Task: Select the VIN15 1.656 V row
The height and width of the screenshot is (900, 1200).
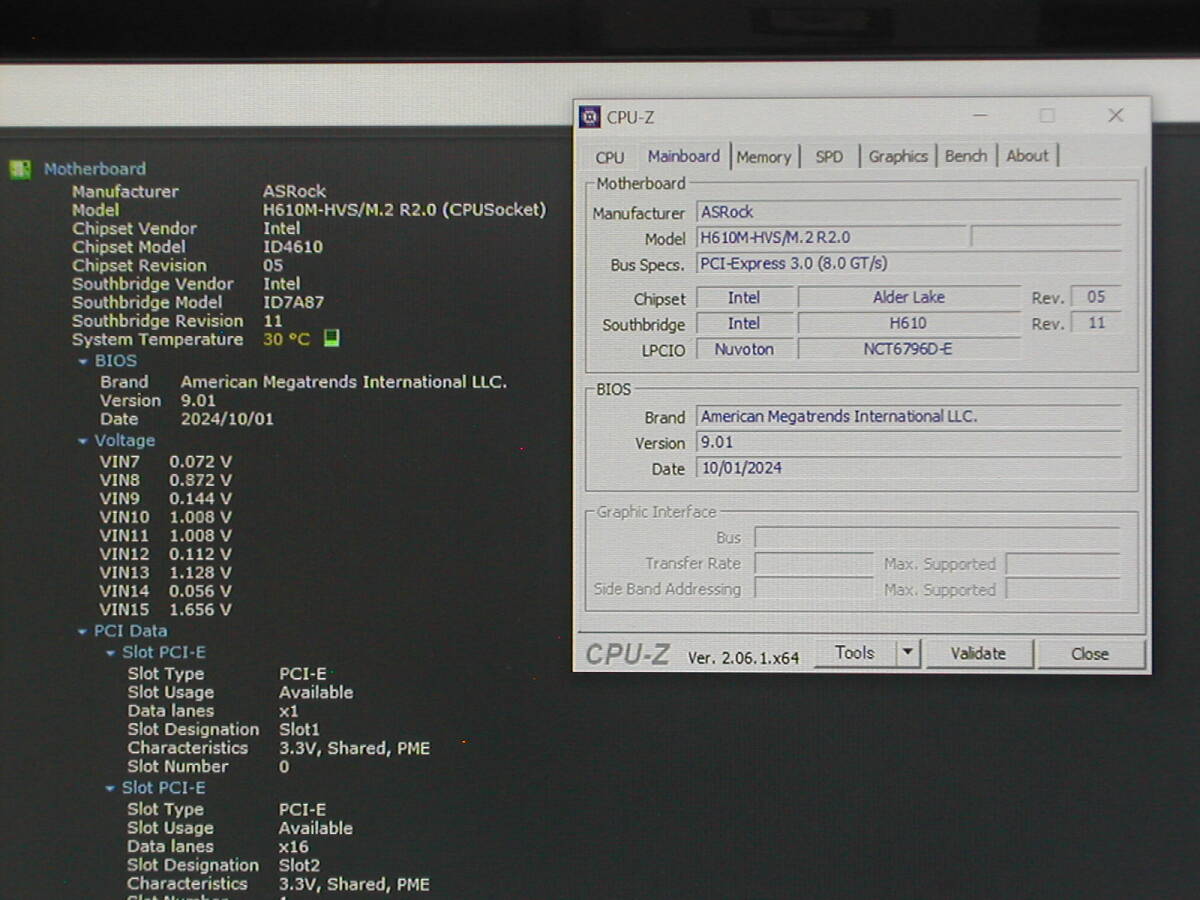Action: [165, 609]
